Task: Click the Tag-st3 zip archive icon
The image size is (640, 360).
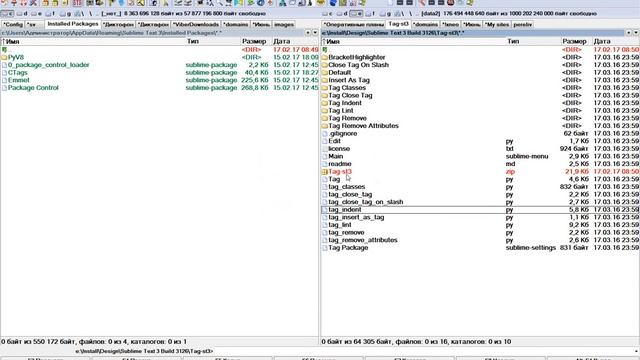Action: pos(325,172)
